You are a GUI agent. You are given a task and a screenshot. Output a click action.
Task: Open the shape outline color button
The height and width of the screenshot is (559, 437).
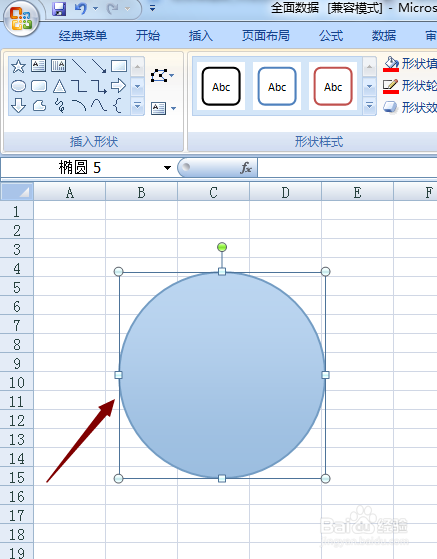[410, 86]
